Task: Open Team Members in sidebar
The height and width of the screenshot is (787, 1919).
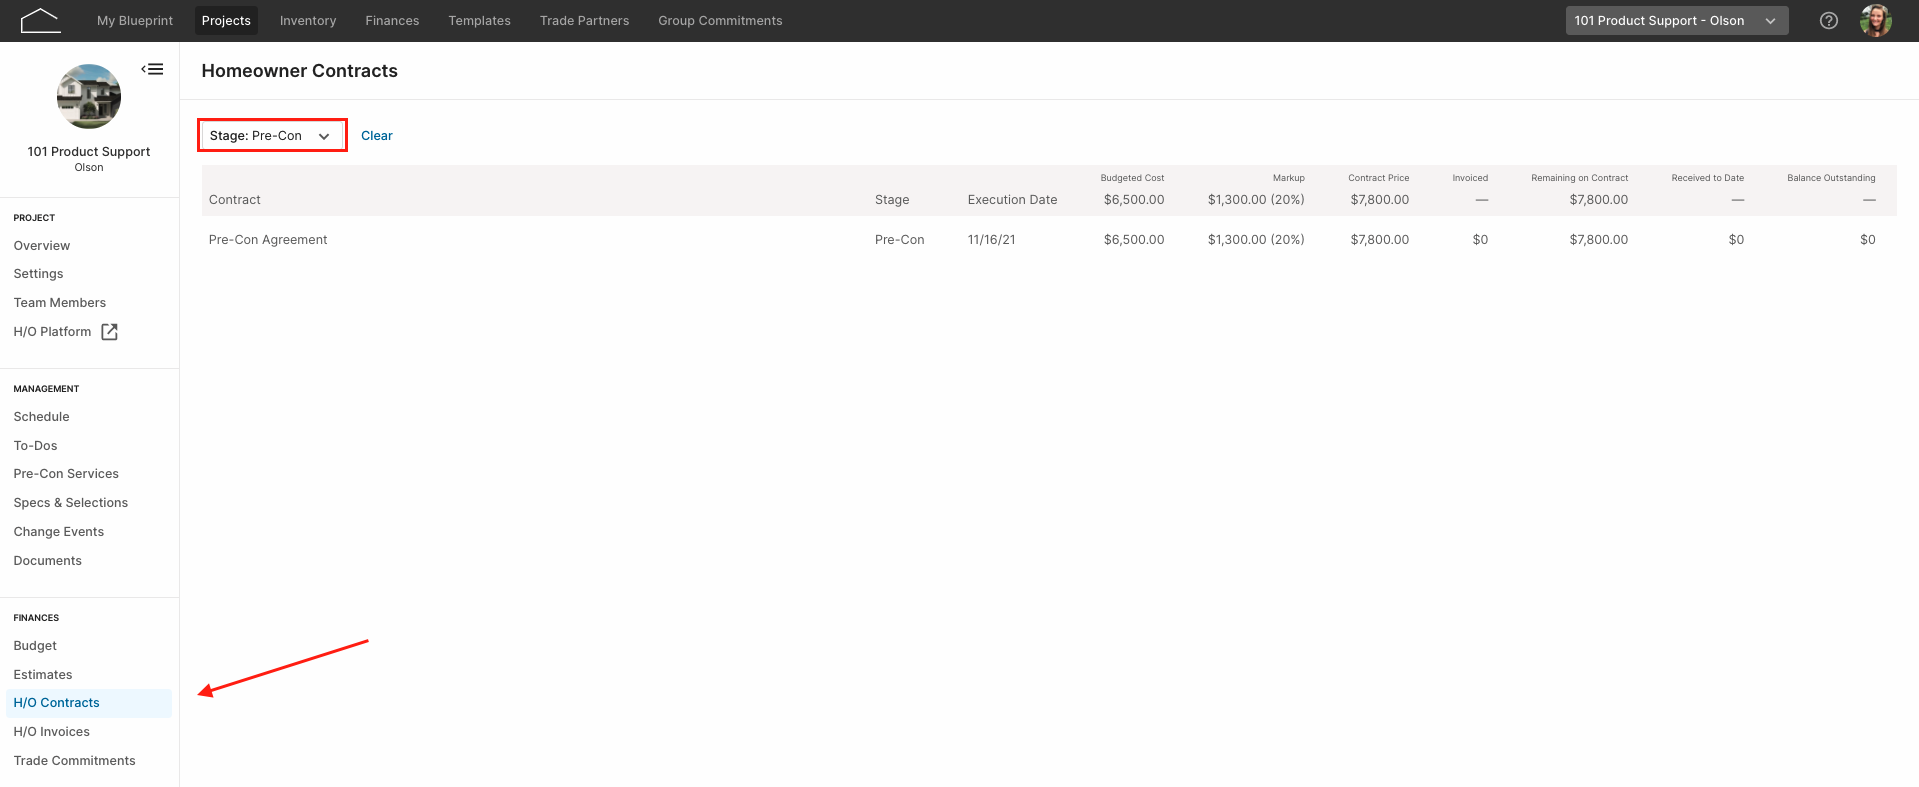Action: coord(60,303)
